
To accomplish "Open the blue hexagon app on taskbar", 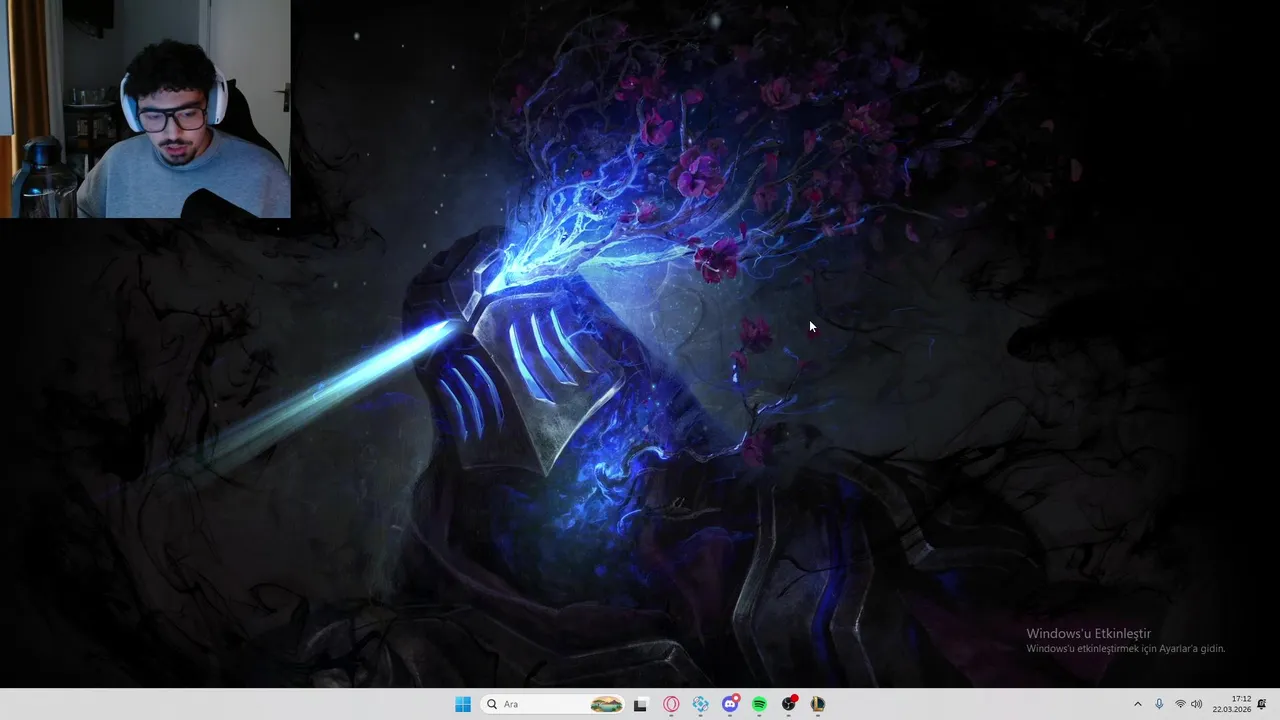I will tap(700, 704).
